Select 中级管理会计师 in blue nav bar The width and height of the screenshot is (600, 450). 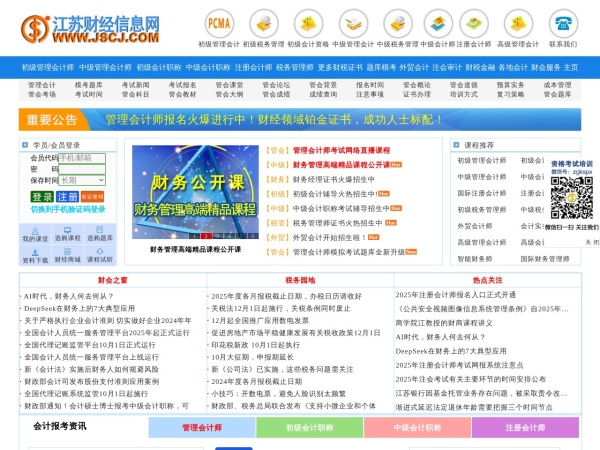pos(105,67)
